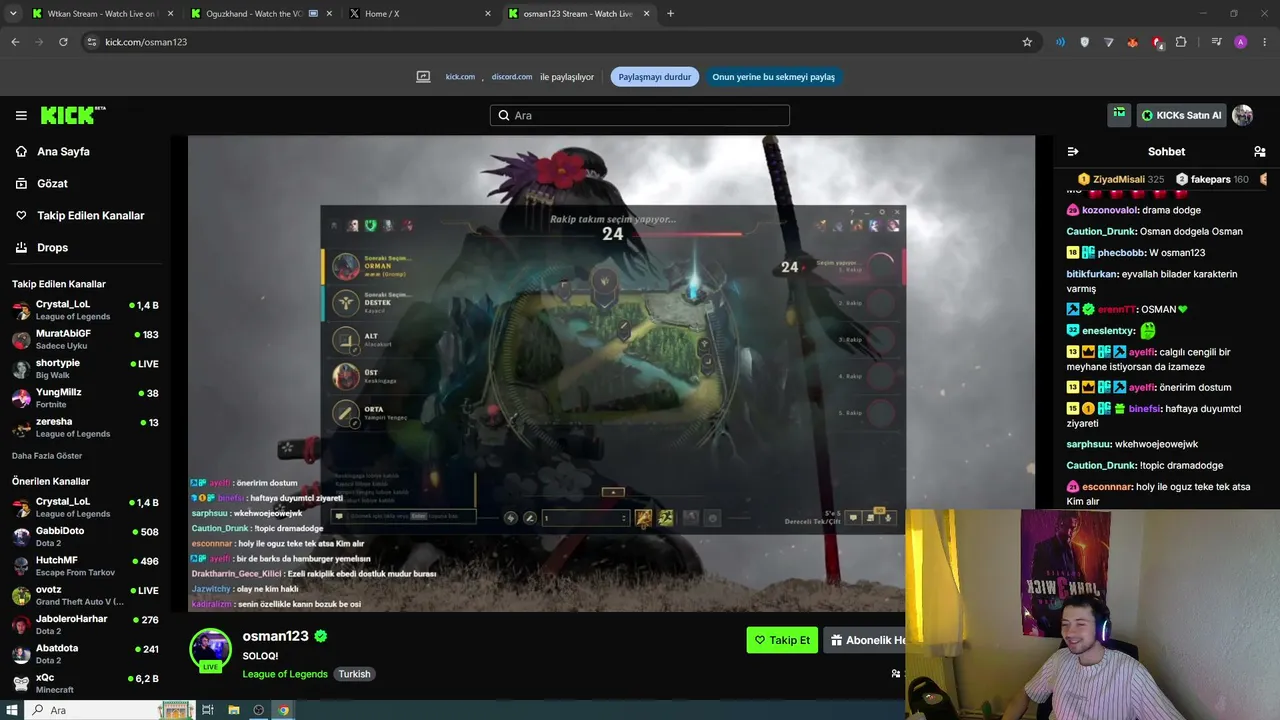Open the GabbiDoto recommended channel

point(85,537)
